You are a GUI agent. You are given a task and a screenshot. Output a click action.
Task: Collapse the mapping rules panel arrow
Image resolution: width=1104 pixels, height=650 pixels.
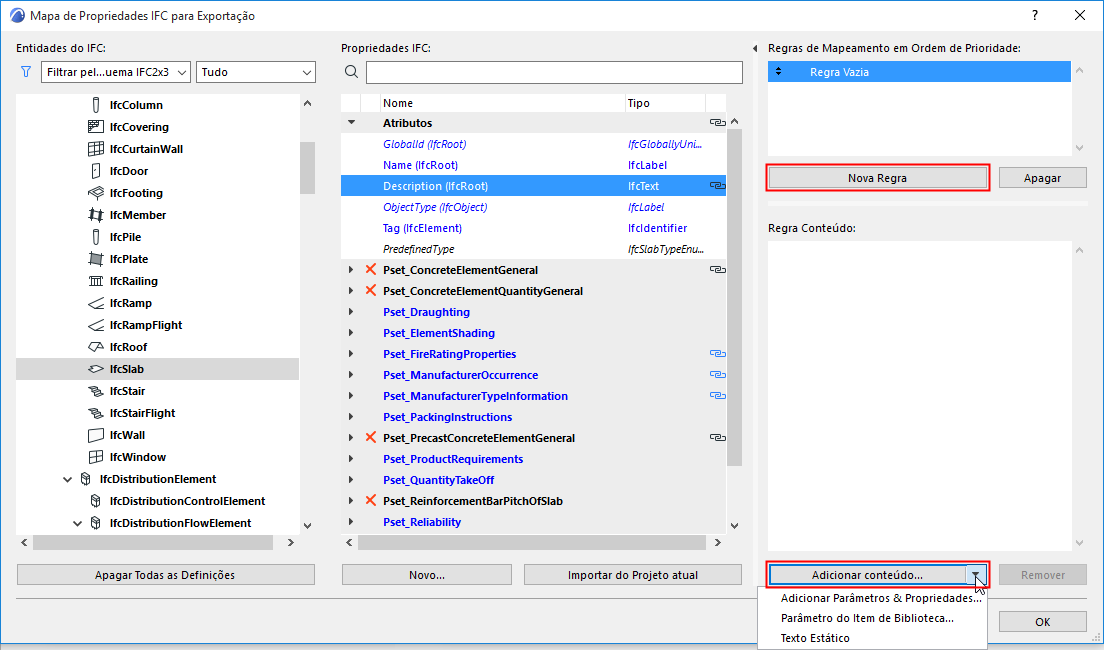pos(755,49)
